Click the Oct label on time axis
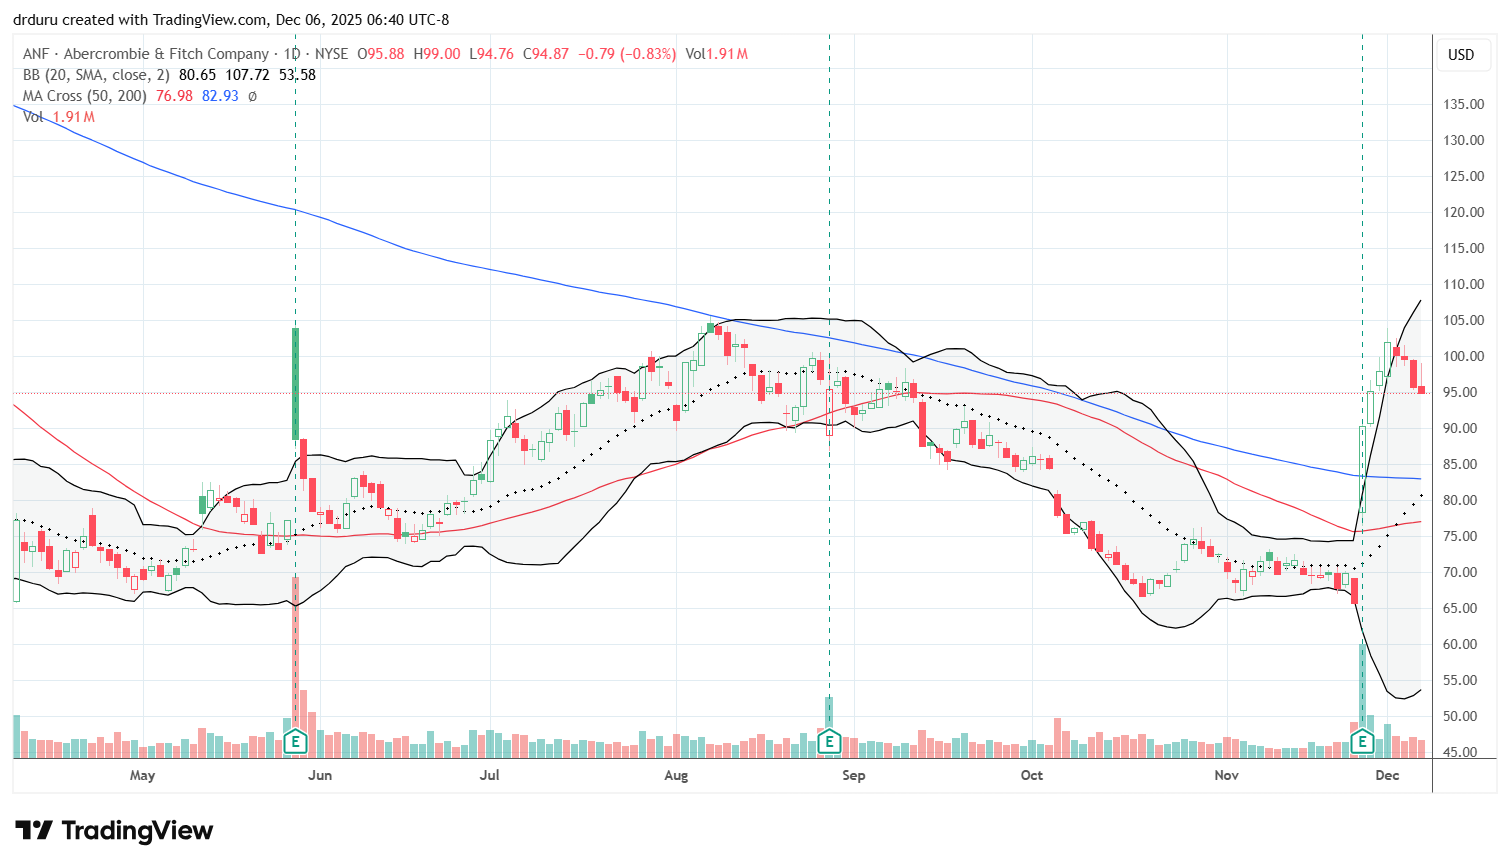The height and width of the screenshot is (868, 1510). pos(1031,775)
